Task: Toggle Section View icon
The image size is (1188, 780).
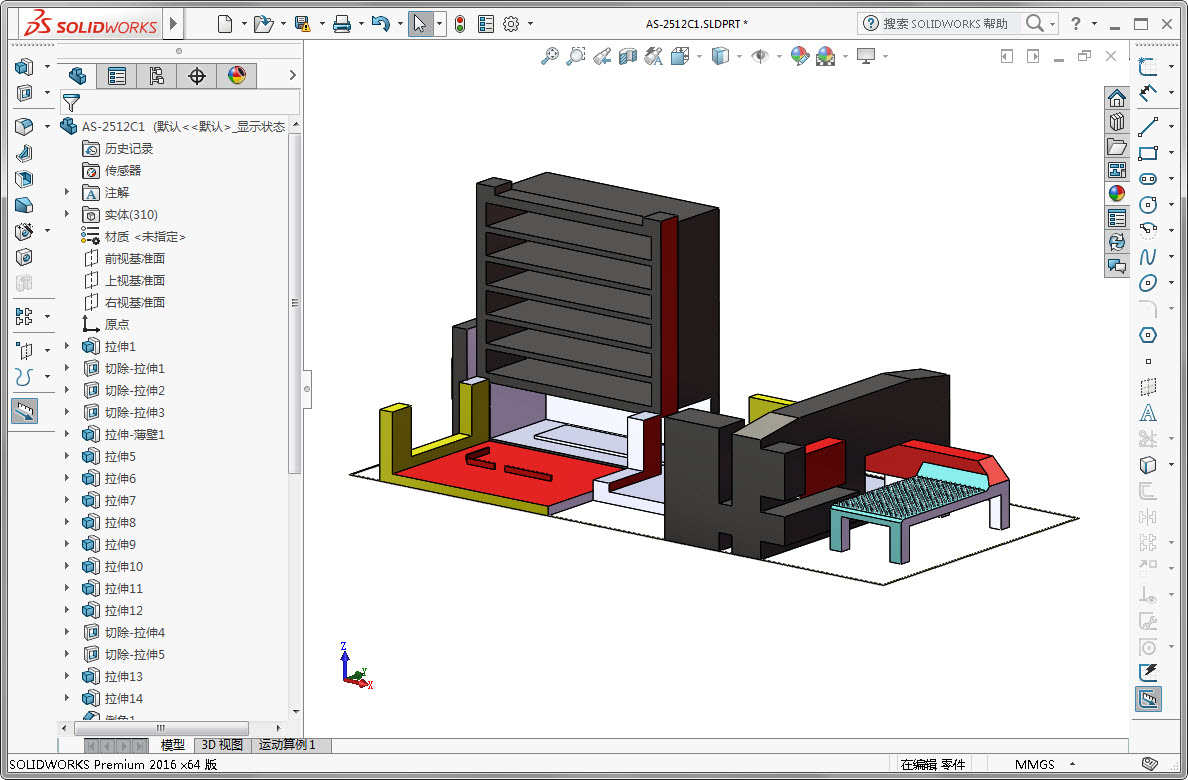Action: point(628,56)
